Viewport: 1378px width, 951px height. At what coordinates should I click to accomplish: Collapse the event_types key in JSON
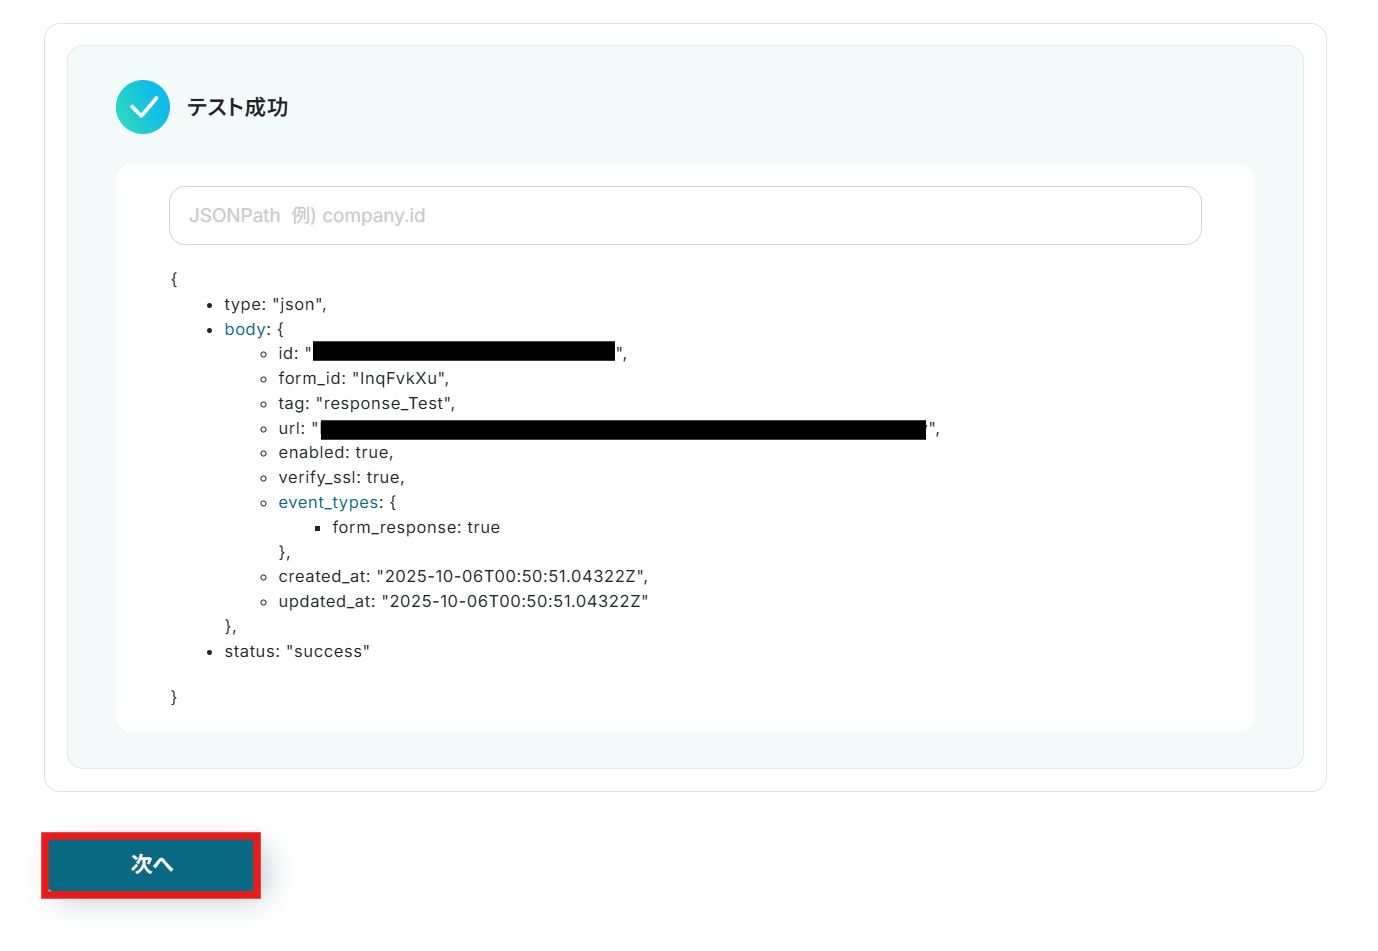(329, 502)
